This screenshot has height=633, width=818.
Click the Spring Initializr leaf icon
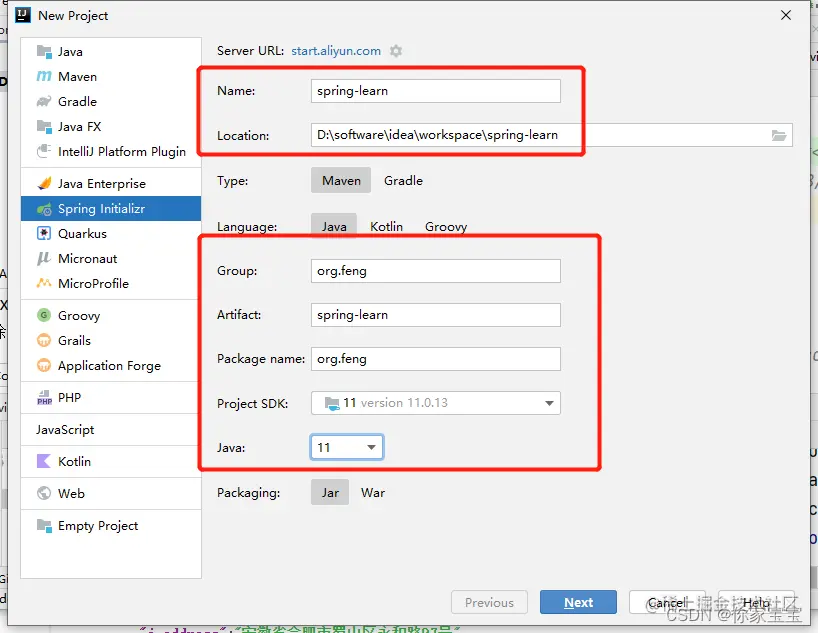coord(44,209)
